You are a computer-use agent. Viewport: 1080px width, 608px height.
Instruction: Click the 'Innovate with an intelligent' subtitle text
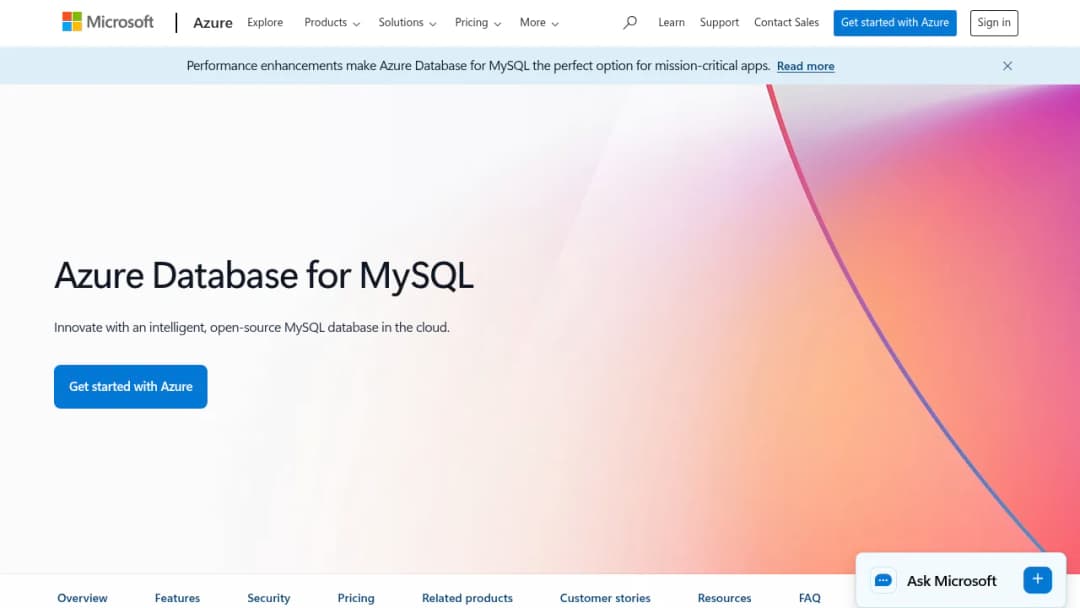coord(251,328)
